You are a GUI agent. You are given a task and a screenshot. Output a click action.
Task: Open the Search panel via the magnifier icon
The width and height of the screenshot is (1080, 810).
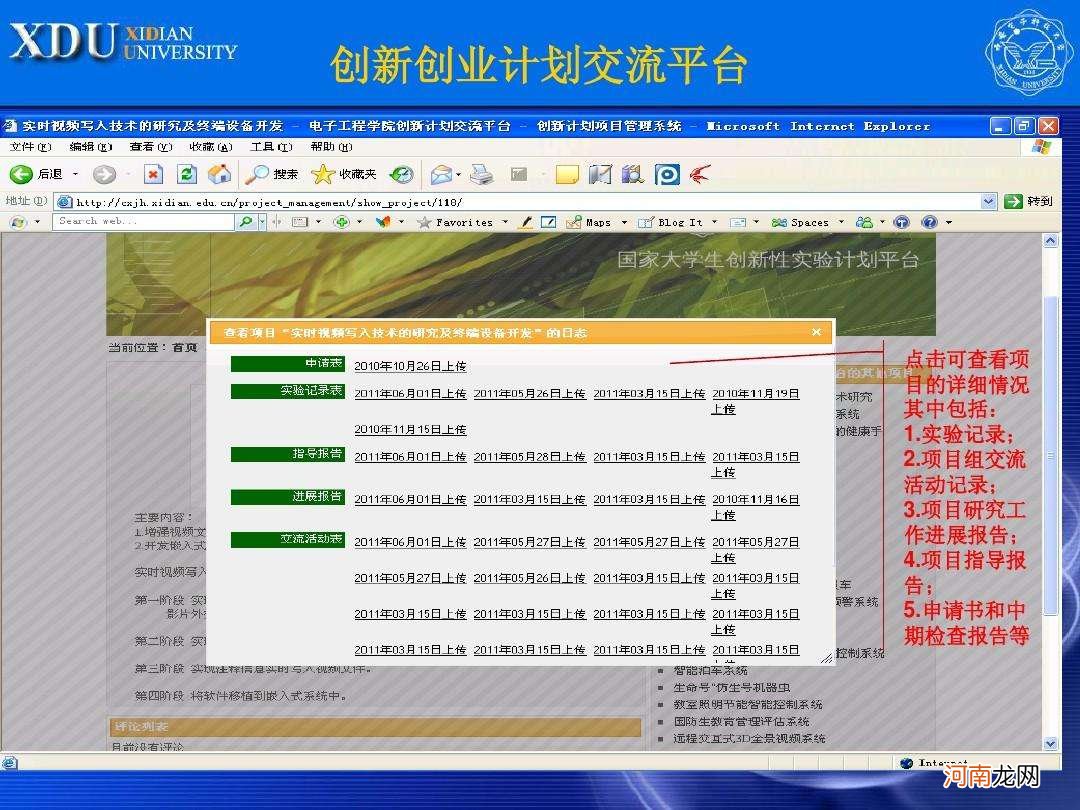257,172
